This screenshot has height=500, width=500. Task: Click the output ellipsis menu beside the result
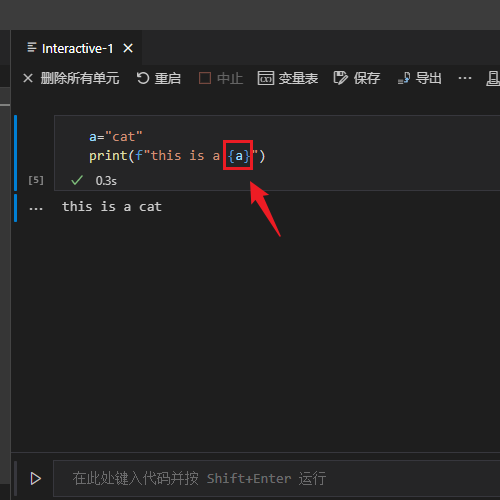click(36, 209)
